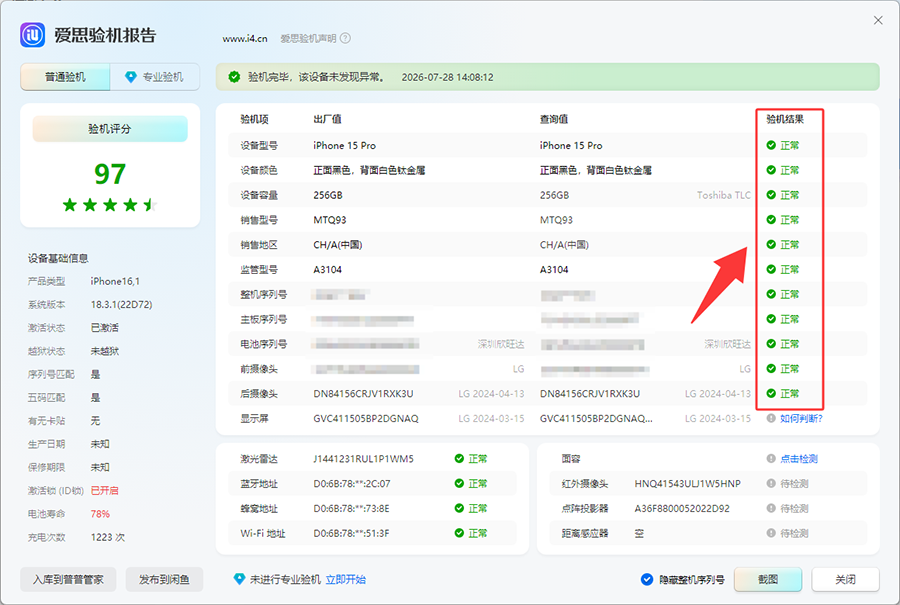The width and height of the screenshot is (900, 605).
Task: Switch to the 专业验机 tab
Action: click(x=155, y=77)
